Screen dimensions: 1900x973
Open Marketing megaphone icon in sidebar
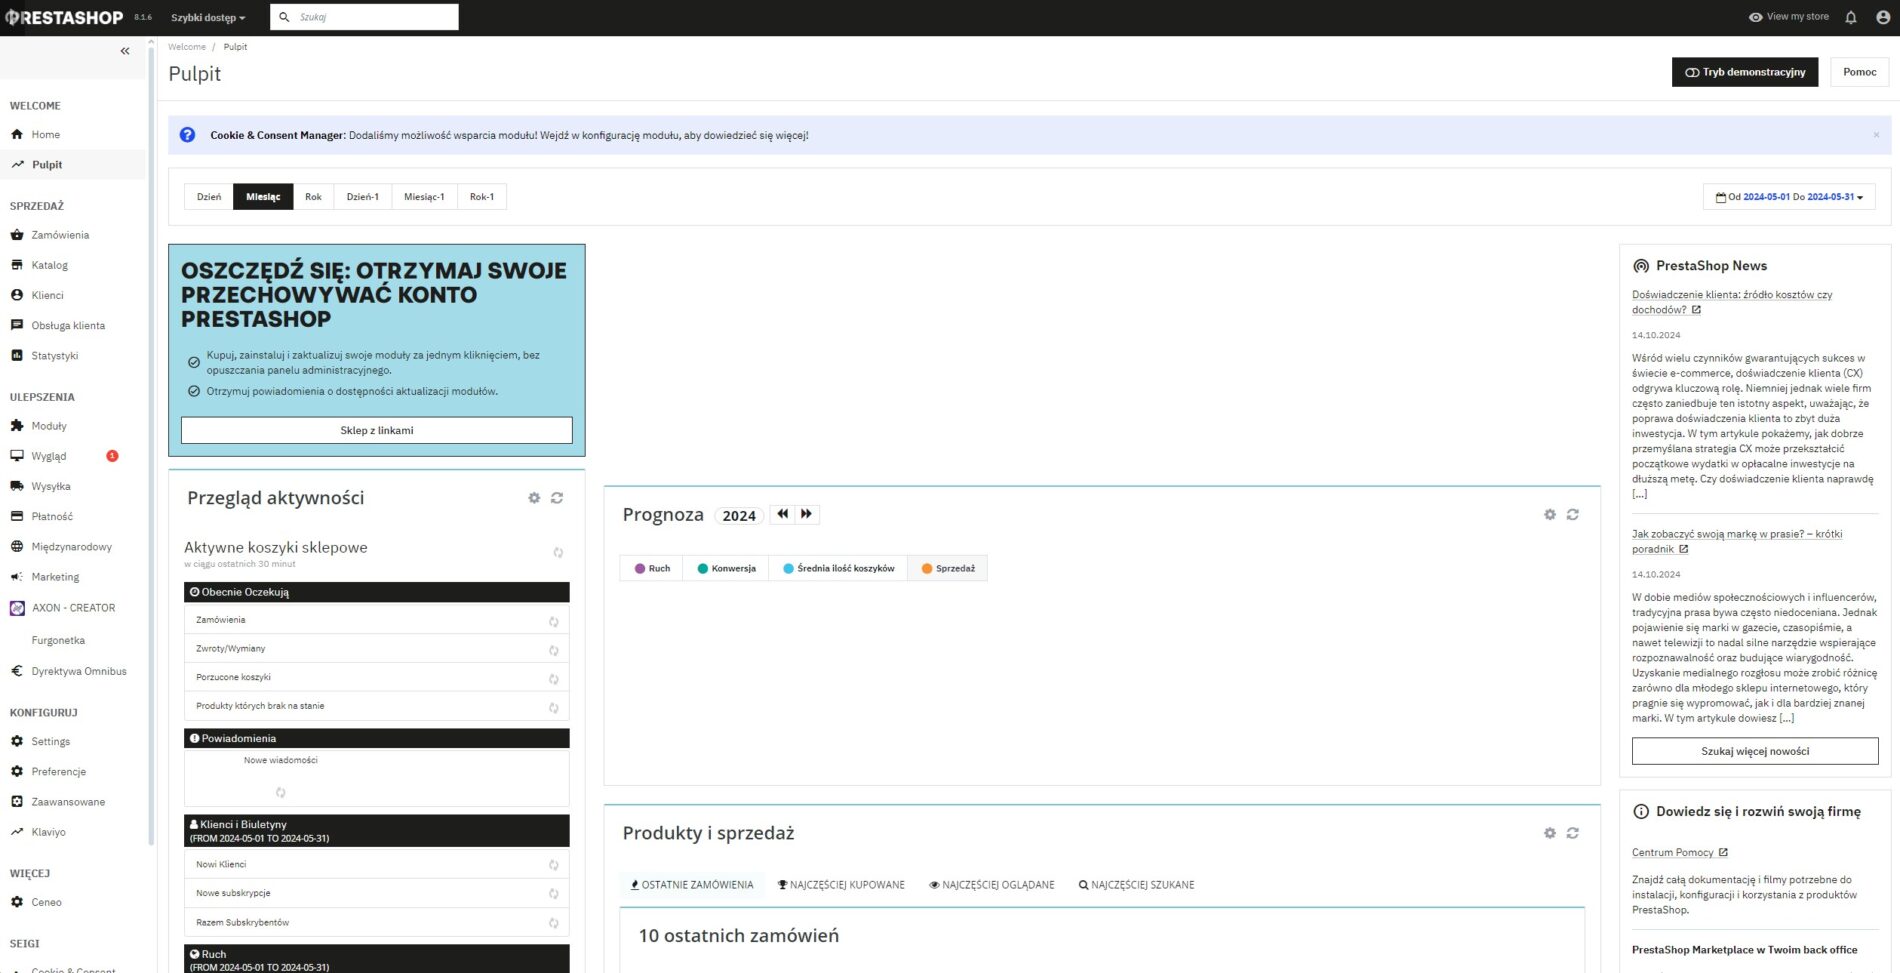[x=17, y=577]
